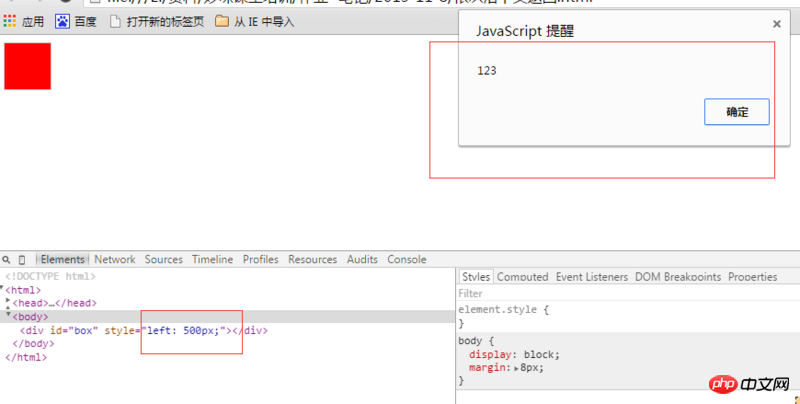The width and height of the screenshot is (800, 404).
Task: Select the Styles sidebar tab
Action: click(476, 276)
